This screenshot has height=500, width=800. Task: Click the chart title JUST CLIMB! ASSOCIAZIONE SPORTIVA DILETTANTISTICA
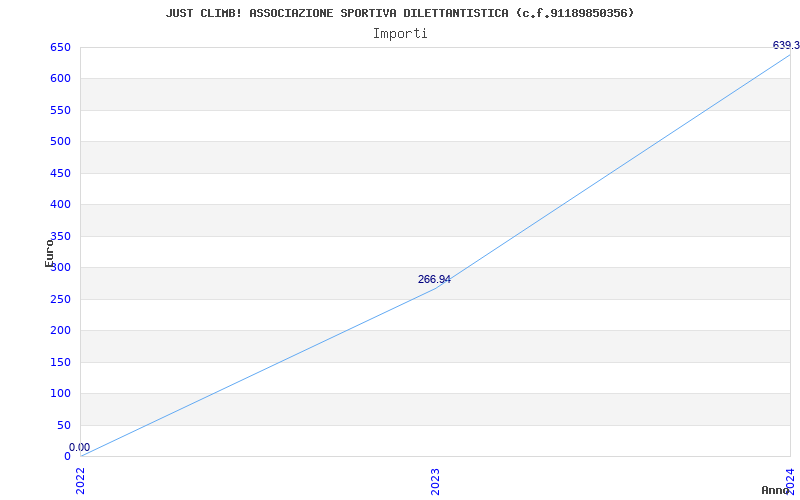pos(399,13)
